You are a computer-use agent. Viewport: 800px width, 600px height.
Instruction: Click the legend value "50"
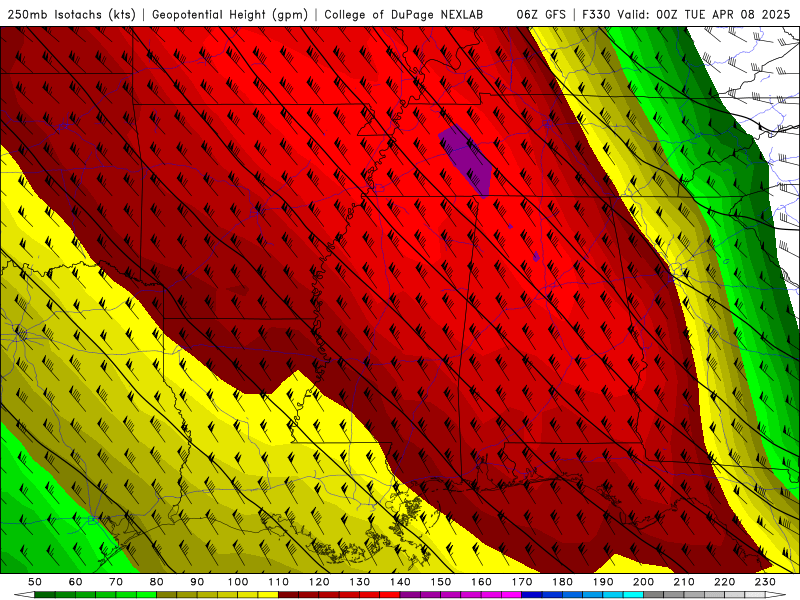click(x=35, y=582)
